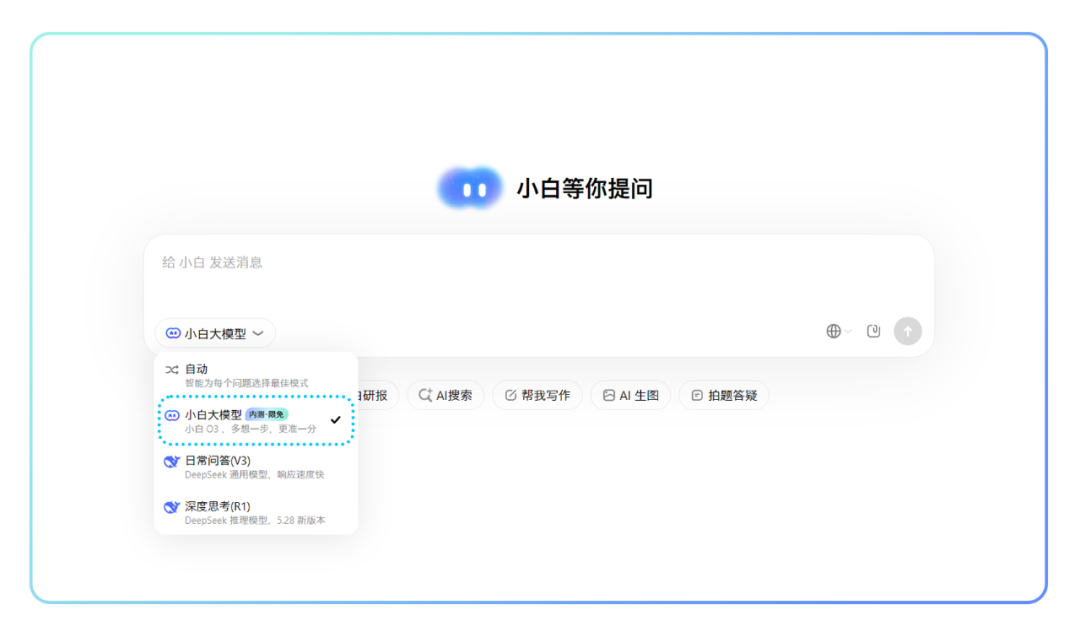Open the AI搜索 shortcut
Screen dimensions: 1080x632
446,395
